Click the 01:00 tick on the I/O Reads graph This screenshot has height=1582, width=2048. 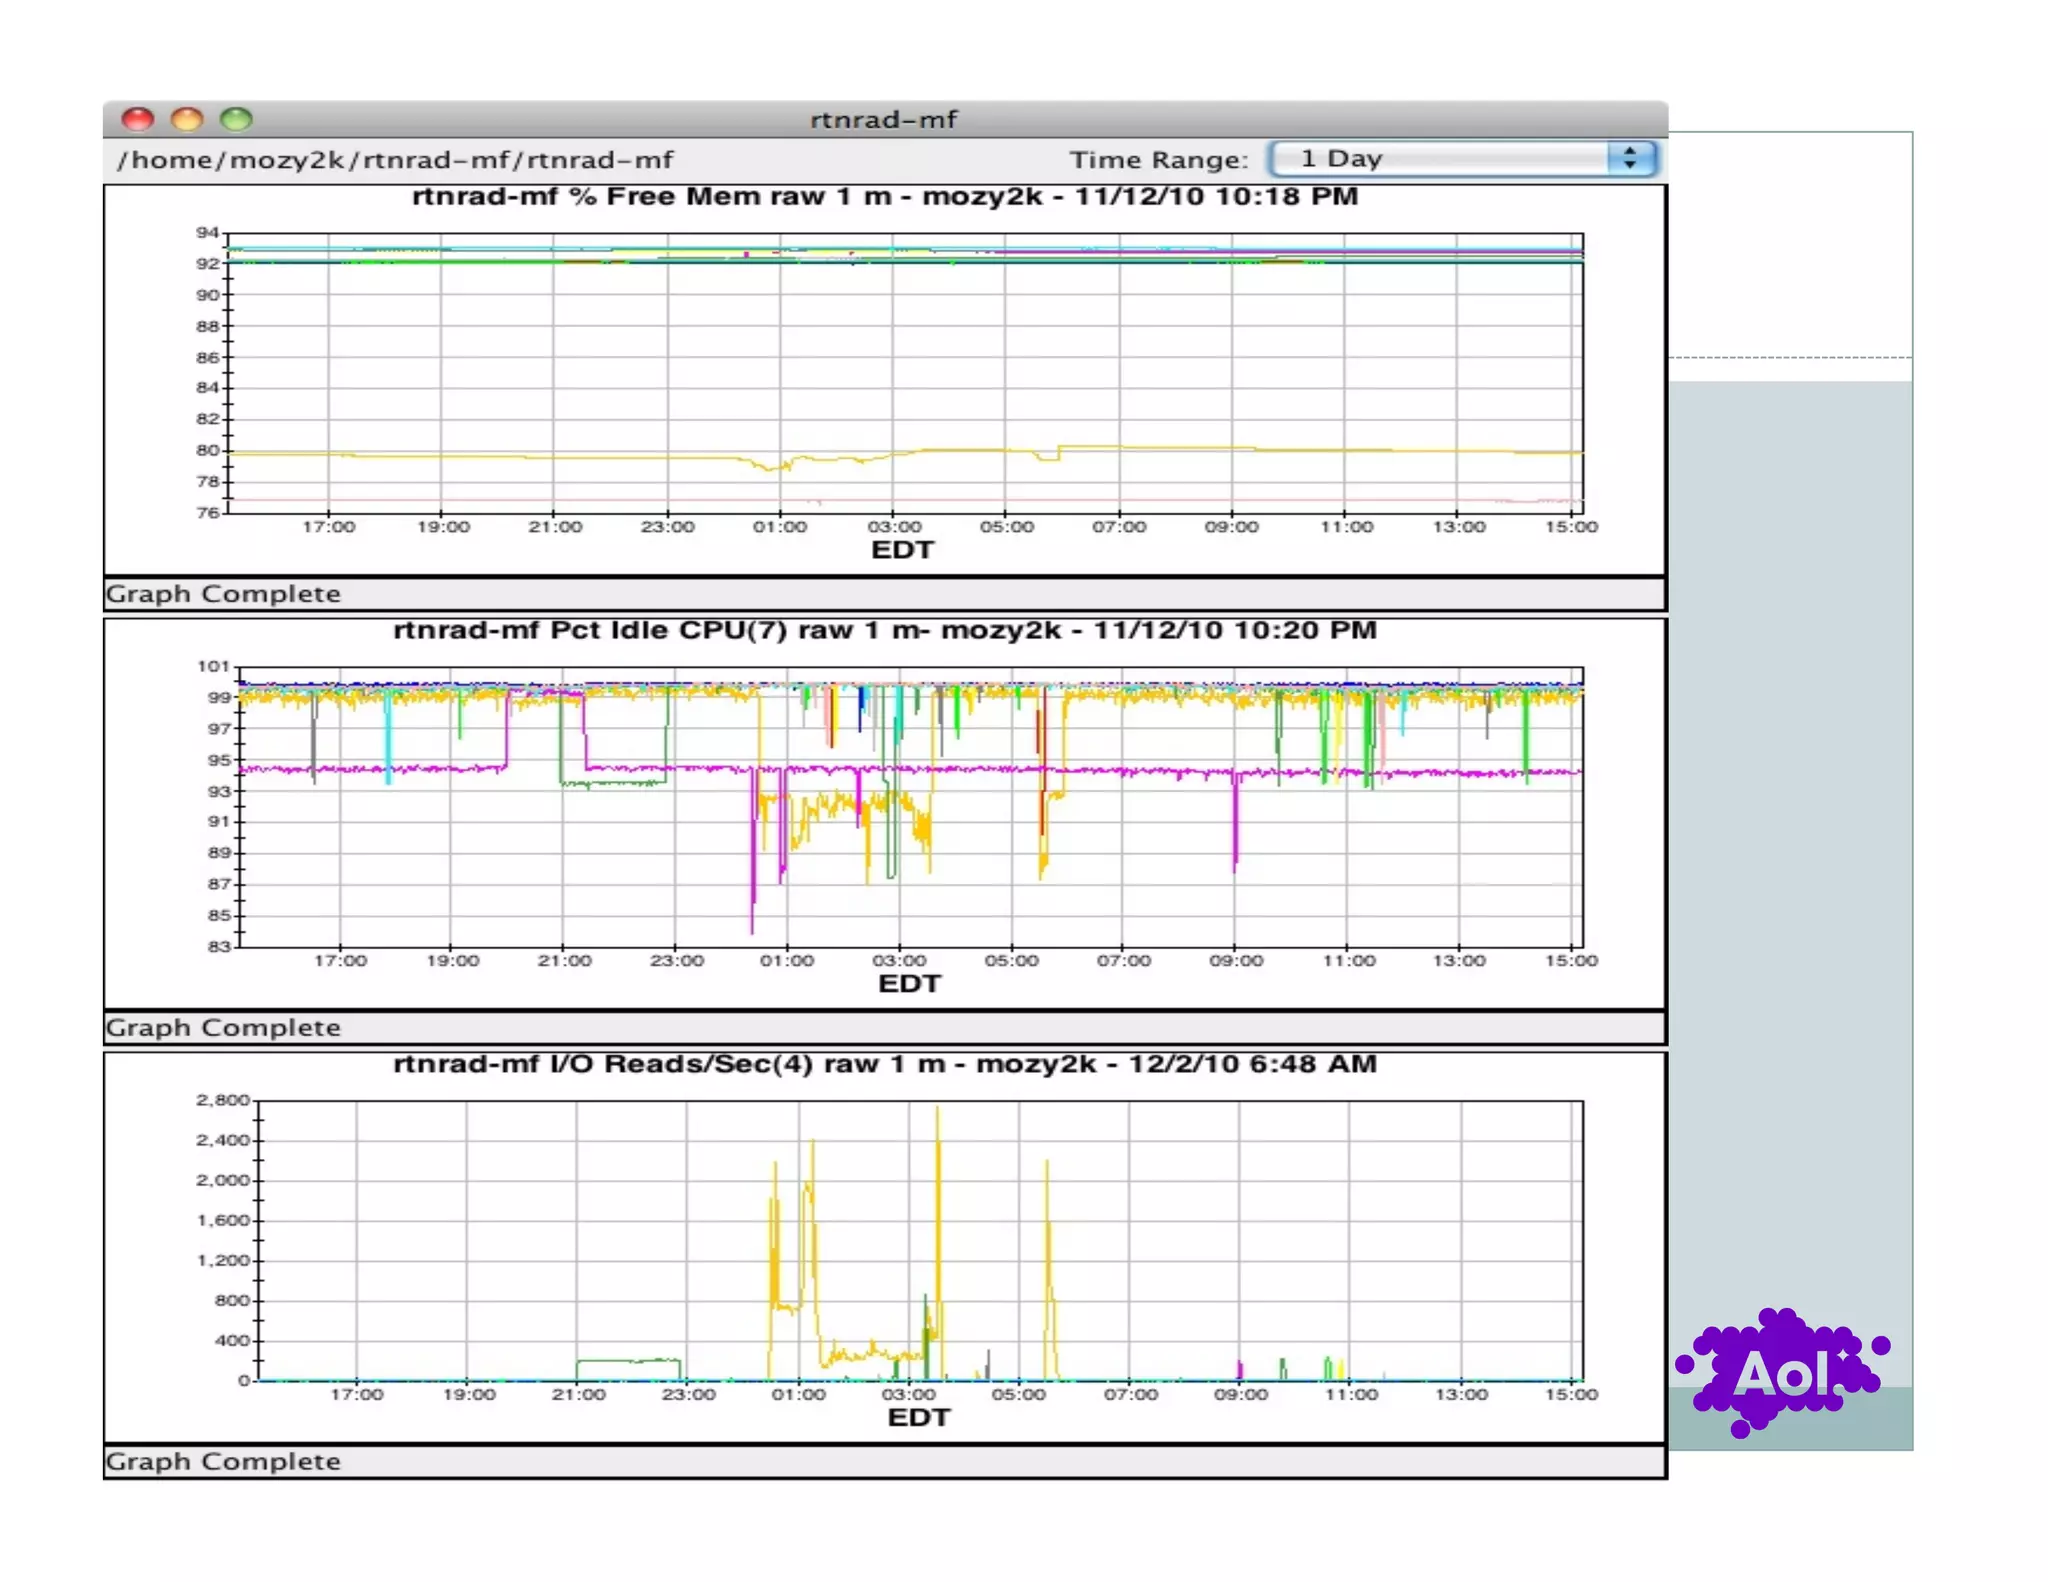(798, 1394)
